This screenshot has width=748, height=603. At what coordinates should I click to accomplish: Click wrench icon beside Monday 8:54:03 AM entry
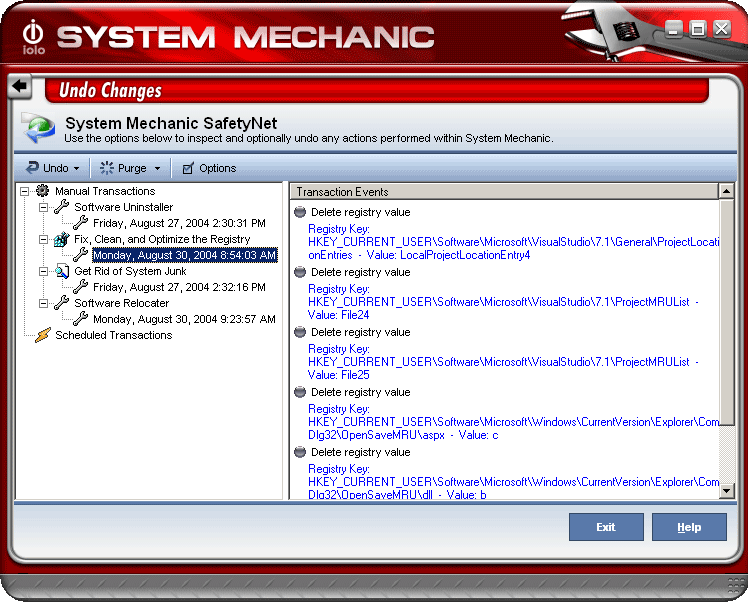tap(81, 254)
